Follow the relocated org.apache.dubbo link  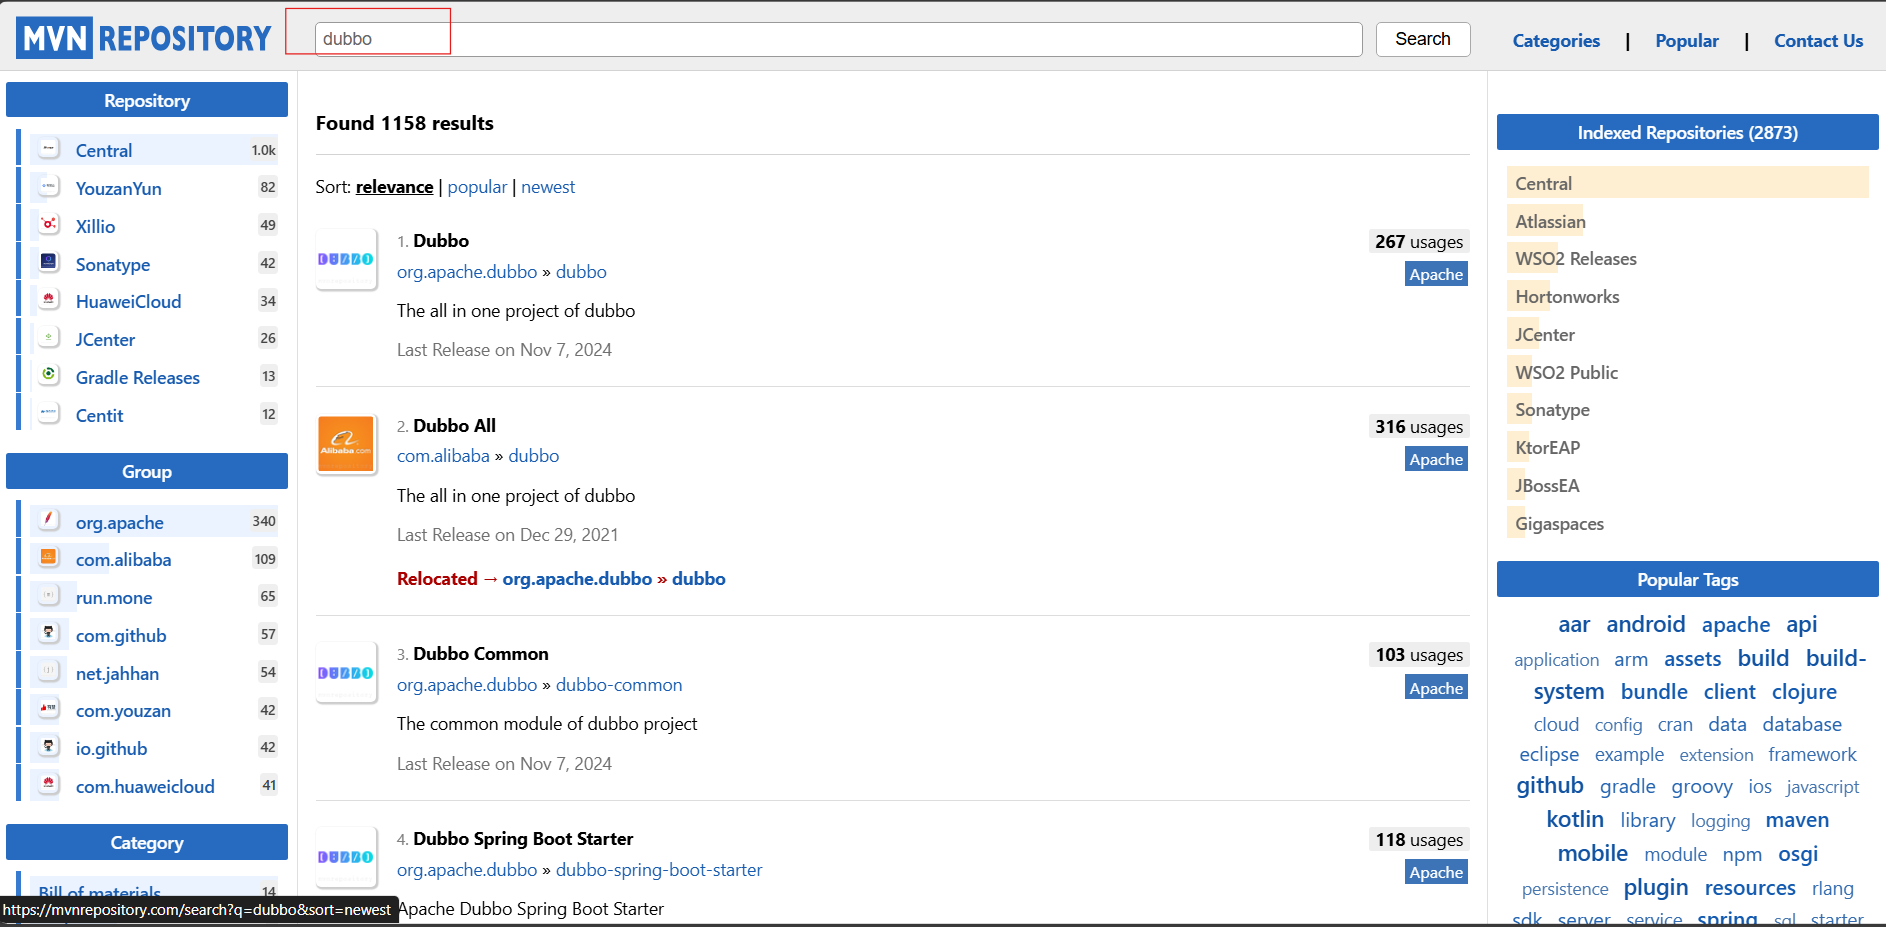(x=577, y=579)
